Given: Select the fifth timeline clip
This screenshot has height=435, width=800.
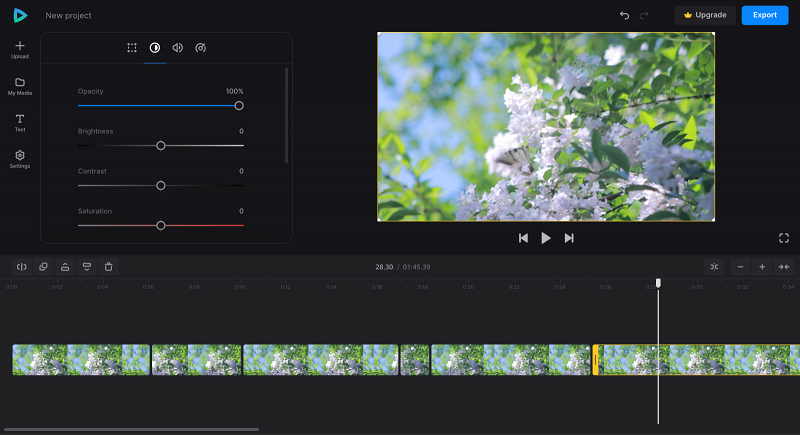Looking at the screenshot, I should 511,360.
